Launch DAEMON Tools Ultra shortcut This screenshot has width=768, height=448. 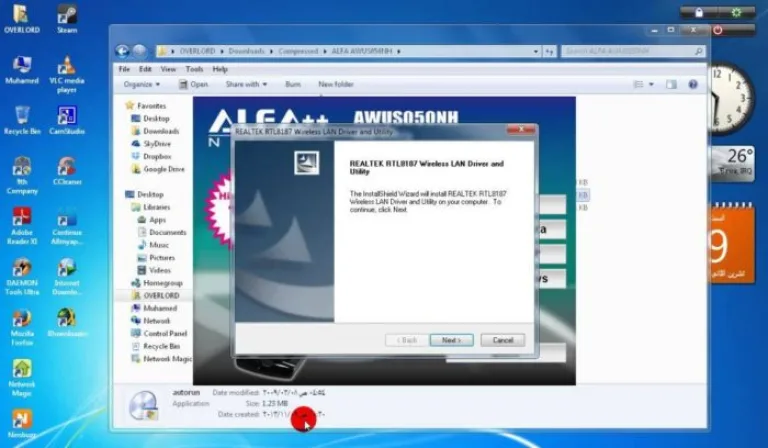[x=22, y=276]
